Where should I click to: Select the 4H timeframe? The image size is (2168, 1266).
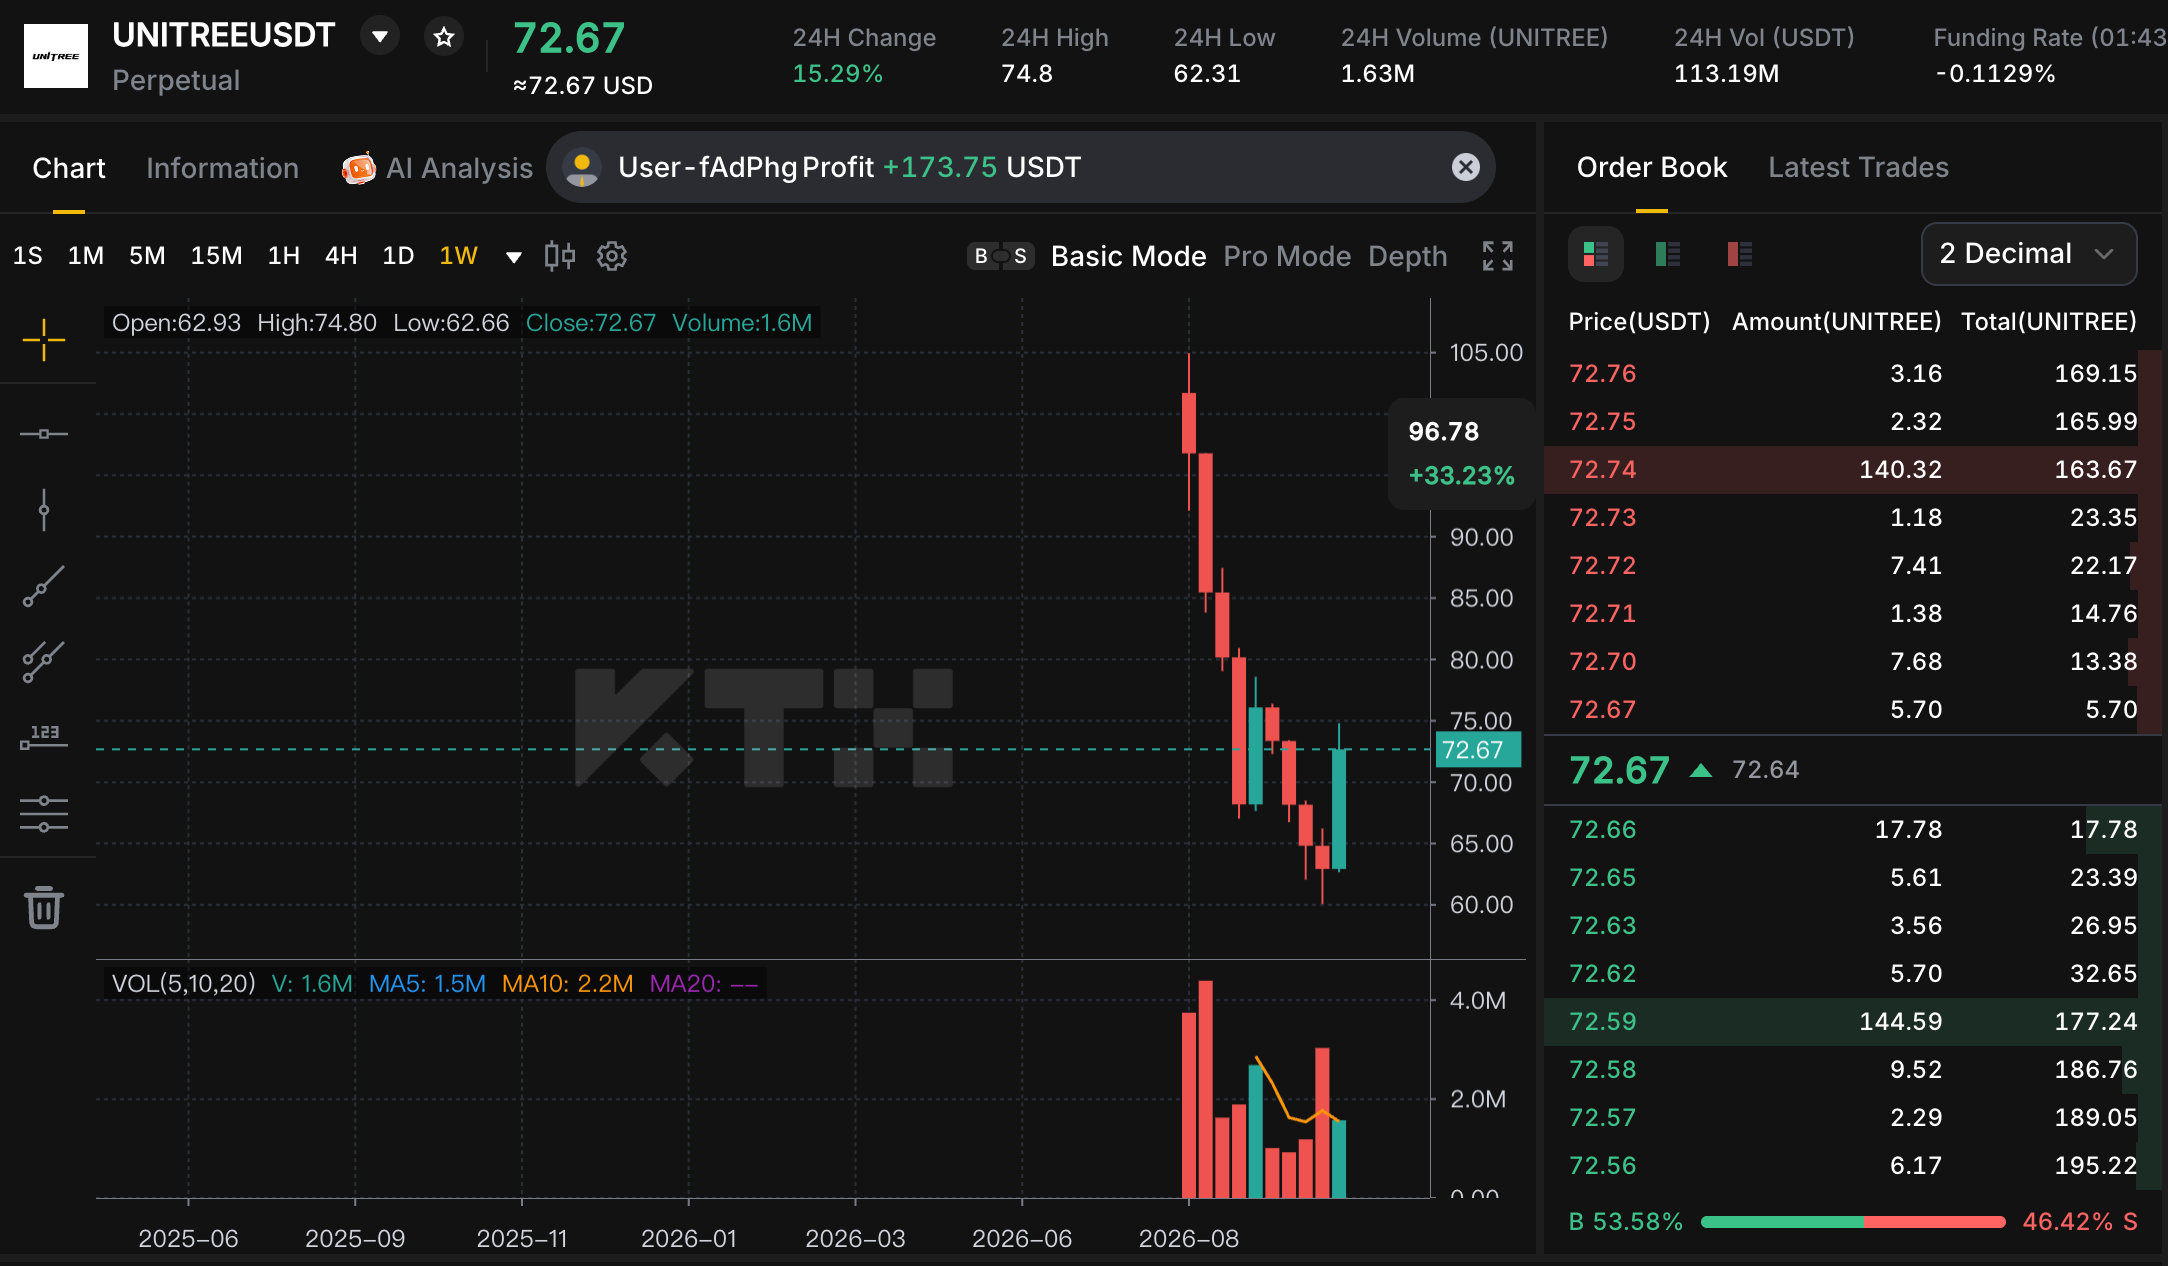341,256
